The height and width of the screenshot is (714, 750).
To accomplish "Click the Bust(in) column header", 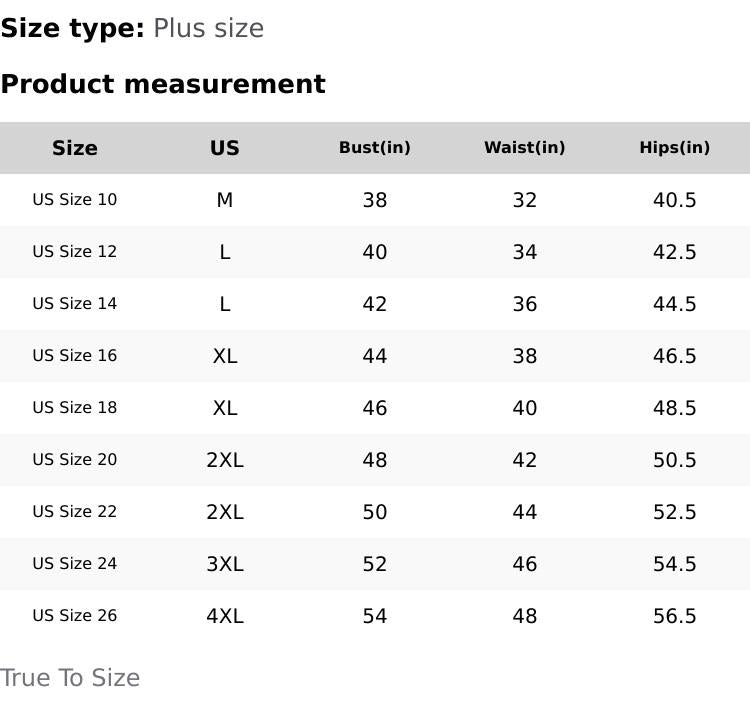I will click(x=375, y=148).
